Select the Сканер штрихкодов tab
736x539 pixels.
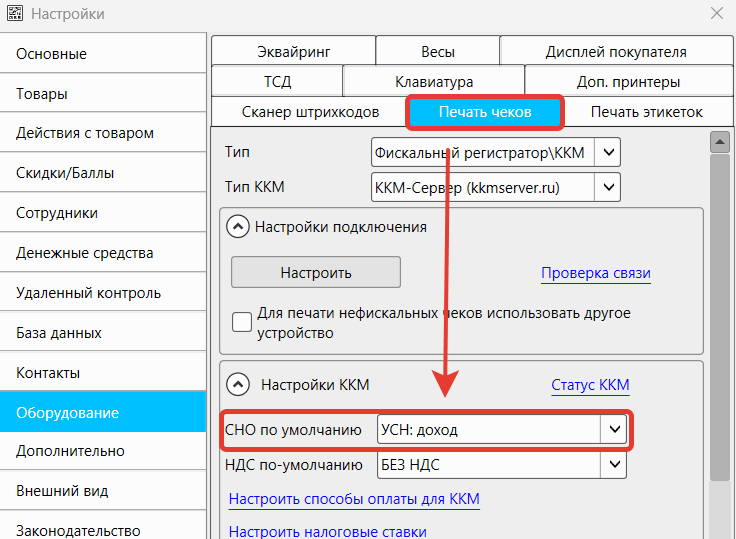(310, 112)
